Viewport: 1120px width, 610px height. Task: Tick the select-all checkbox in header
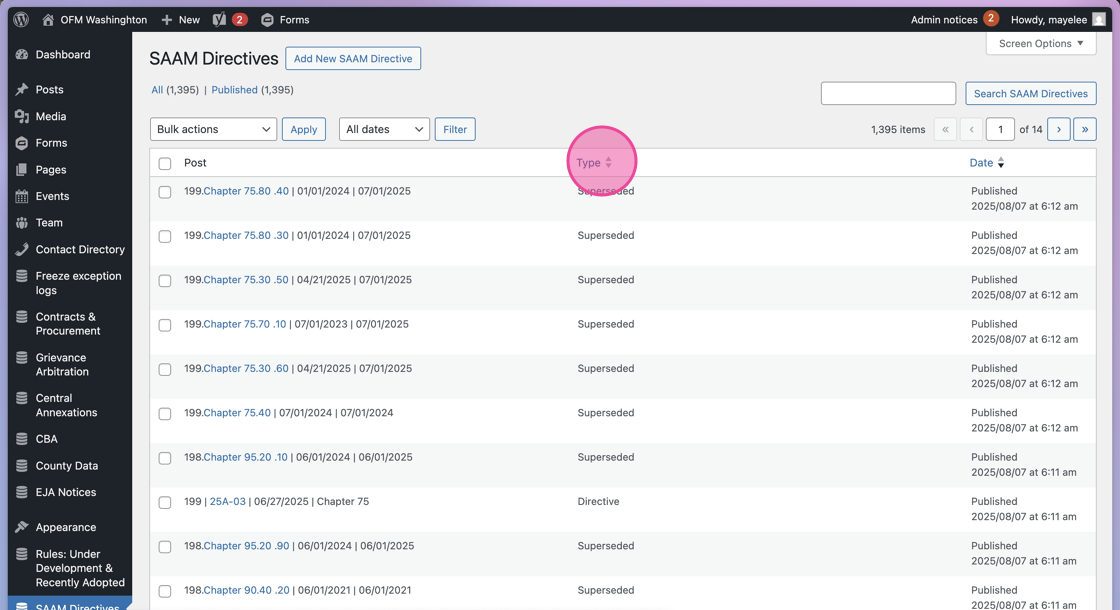pos(165,164)
